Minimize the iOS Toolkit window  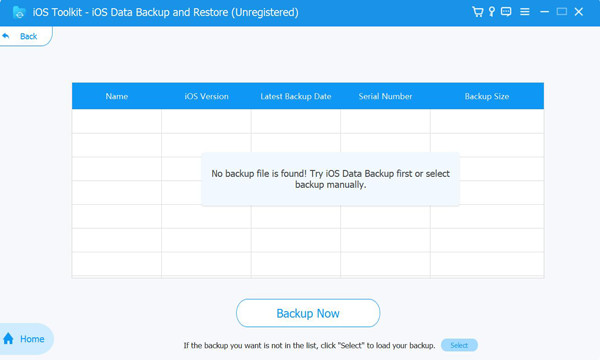click(545, 12)
